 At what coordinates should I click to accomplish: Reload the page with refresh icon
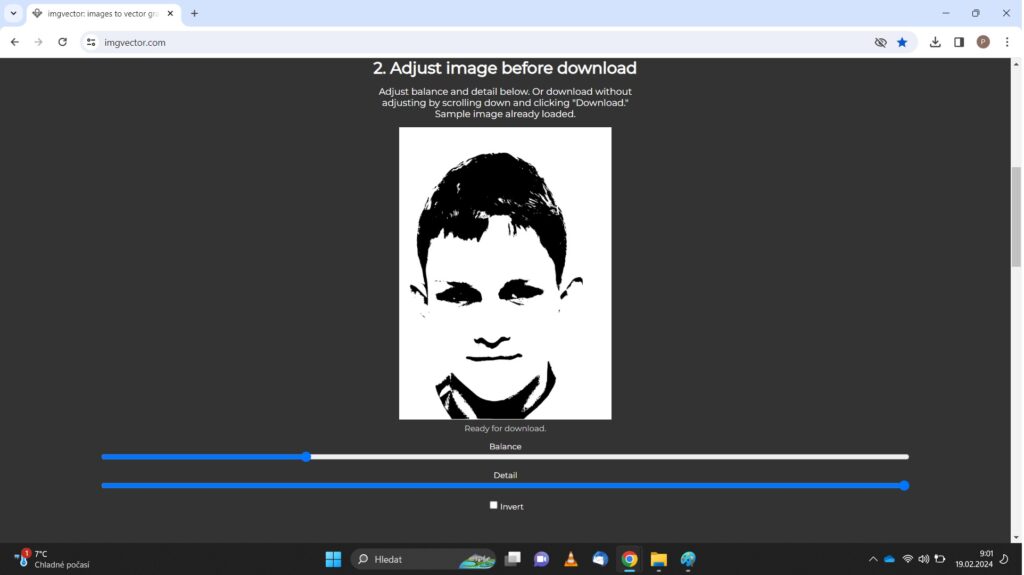coord(62,42)
